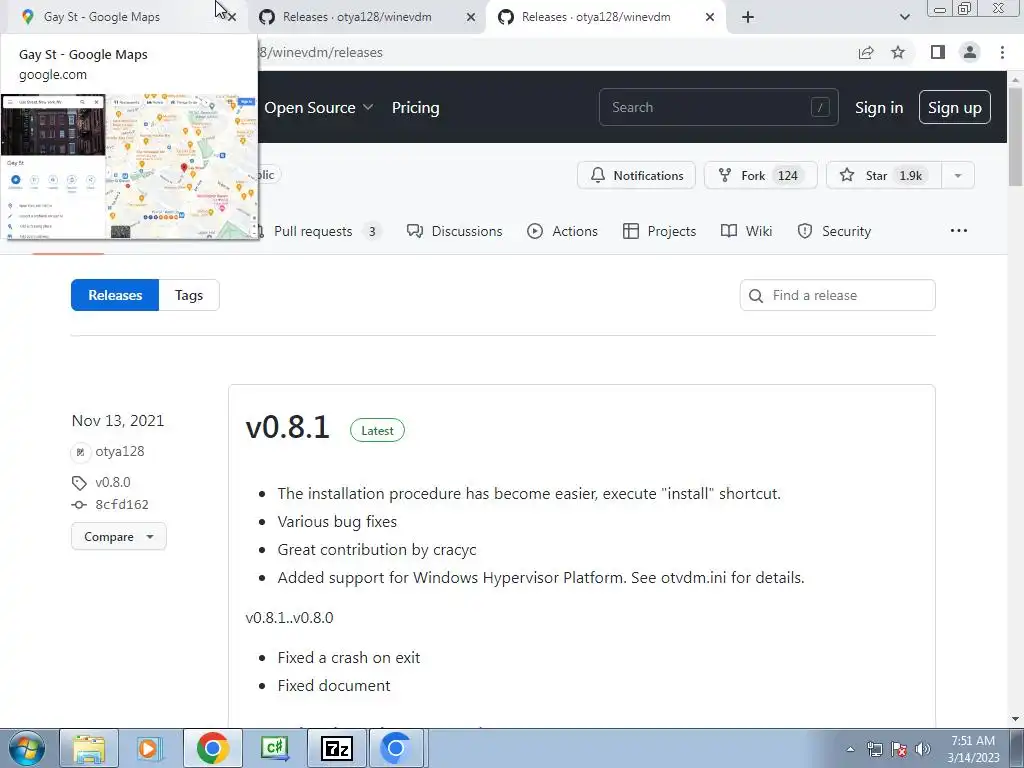This screenshot has width=1024, height=768.
Task: Open the Projects tab
Action: pos(660,231)
